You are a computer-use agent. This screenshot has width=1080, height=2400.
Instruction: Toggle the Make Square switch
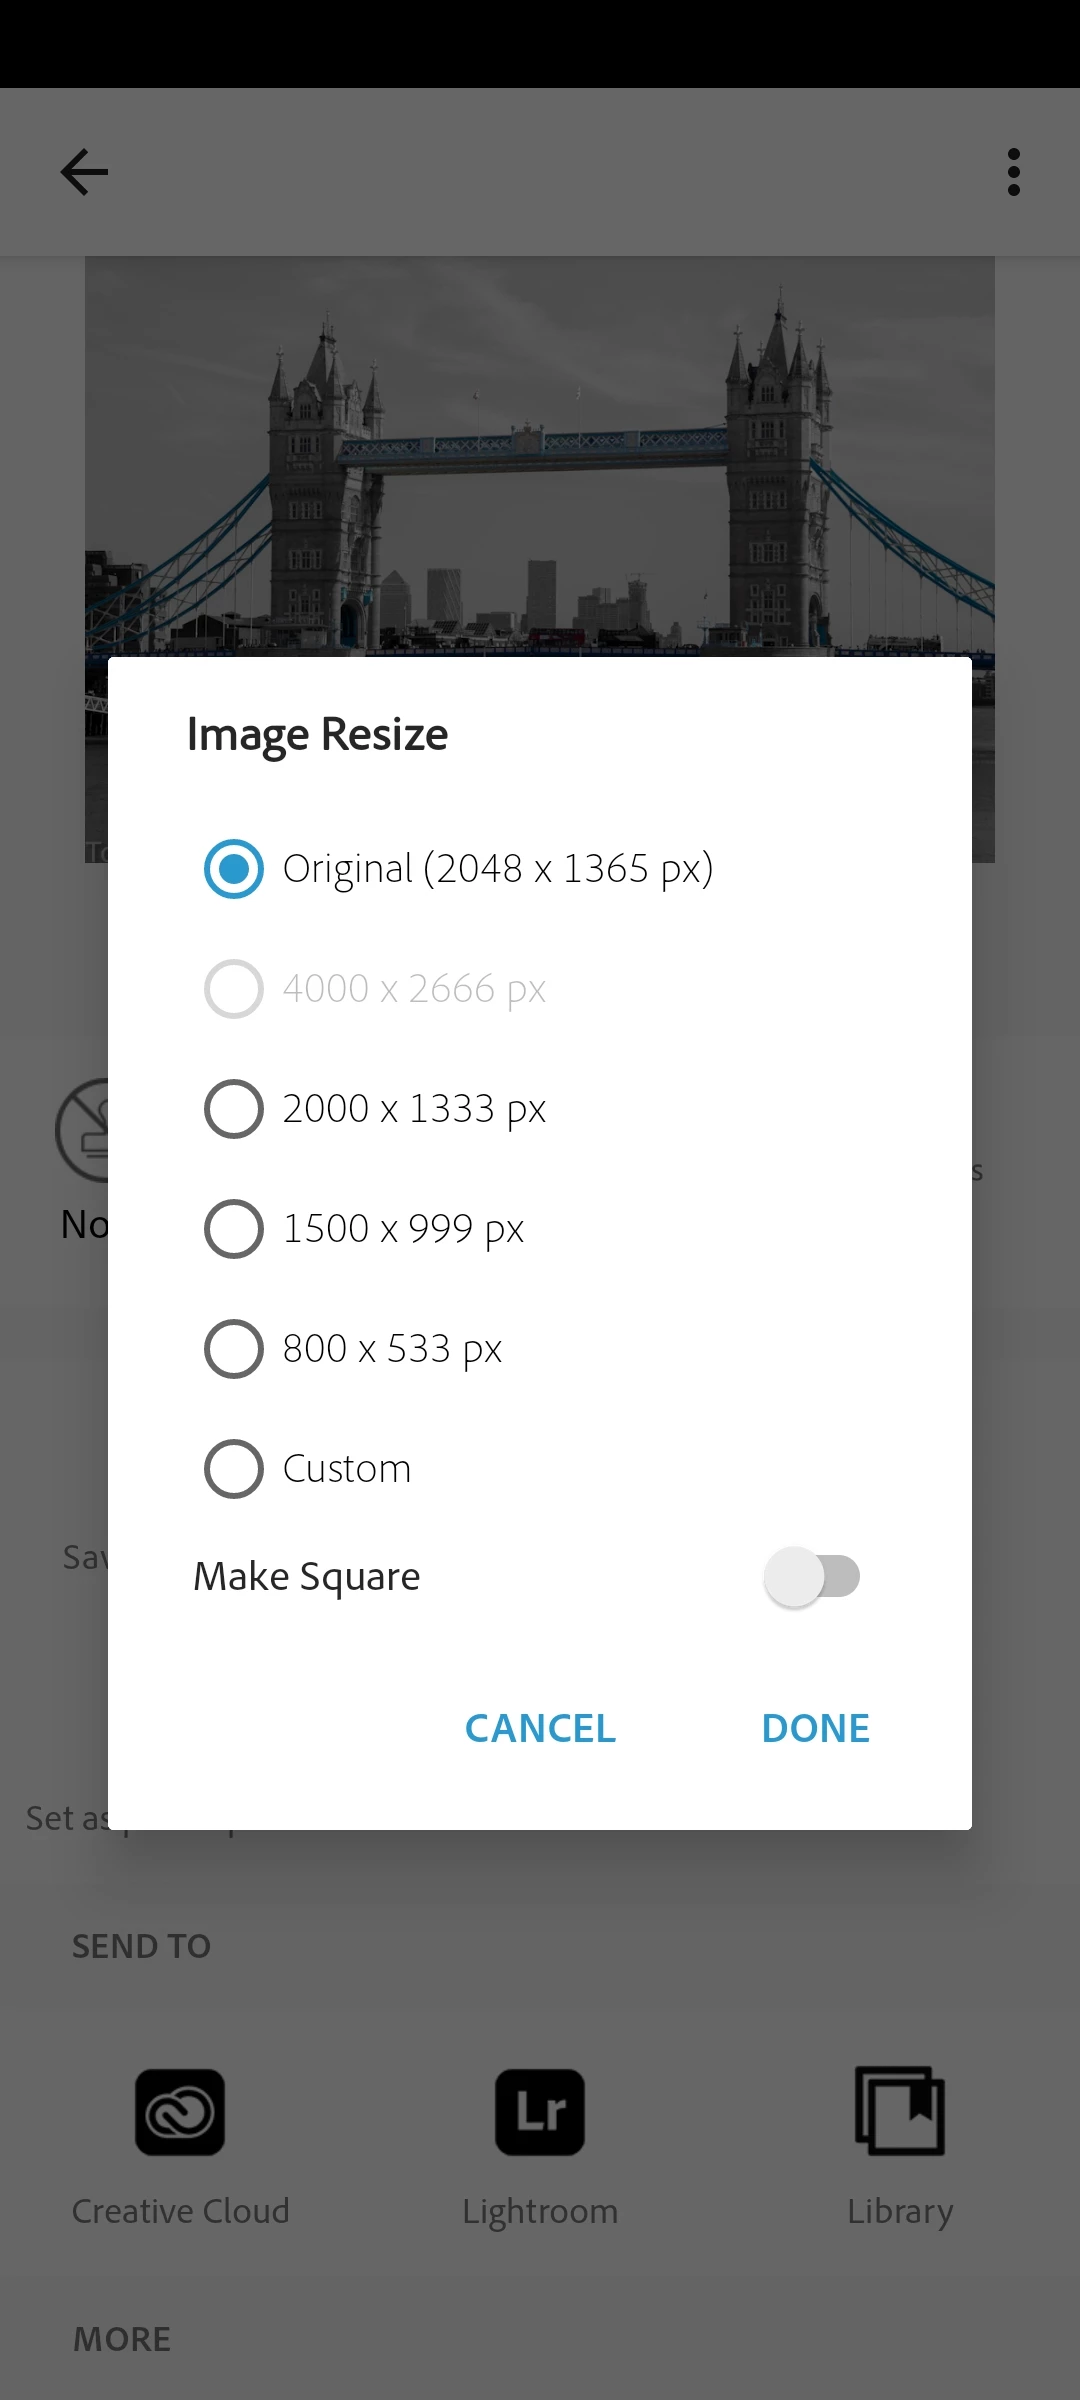tap(812, 1577)
